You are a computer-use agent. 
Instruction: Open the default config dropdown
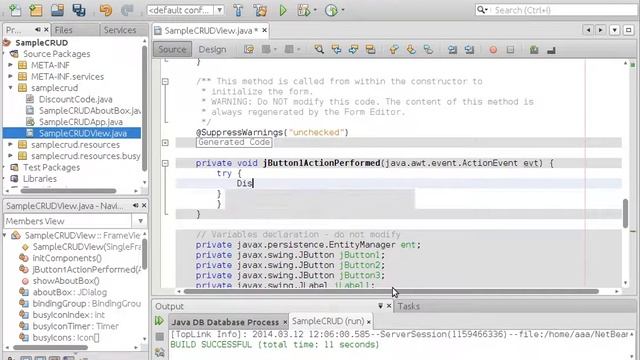(x=220, y=10)
